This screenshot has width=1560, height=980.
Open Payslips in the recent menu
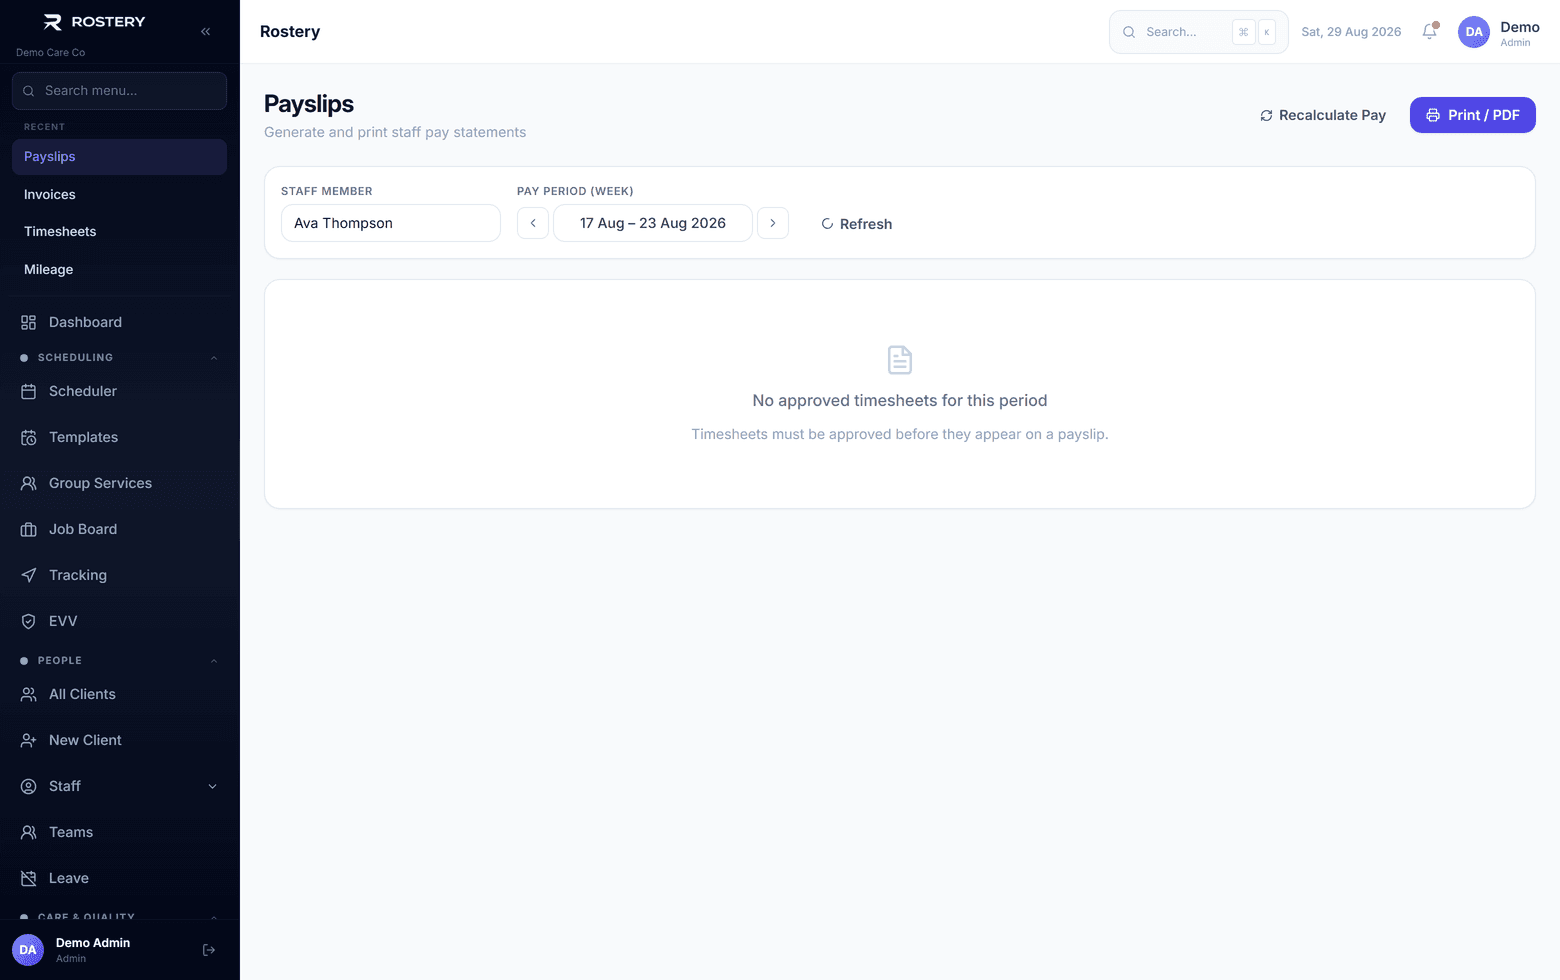pyautogui.click(x=119, y=157)
